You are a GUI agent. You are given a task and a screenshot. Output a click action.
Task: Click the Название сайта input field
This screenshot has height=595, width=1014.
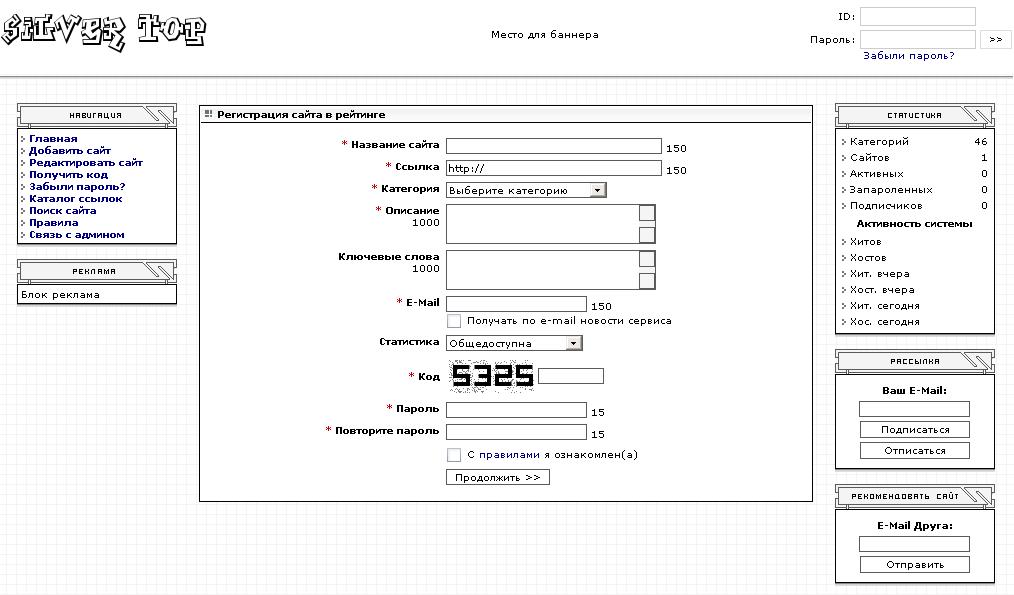tap(554, 146)
